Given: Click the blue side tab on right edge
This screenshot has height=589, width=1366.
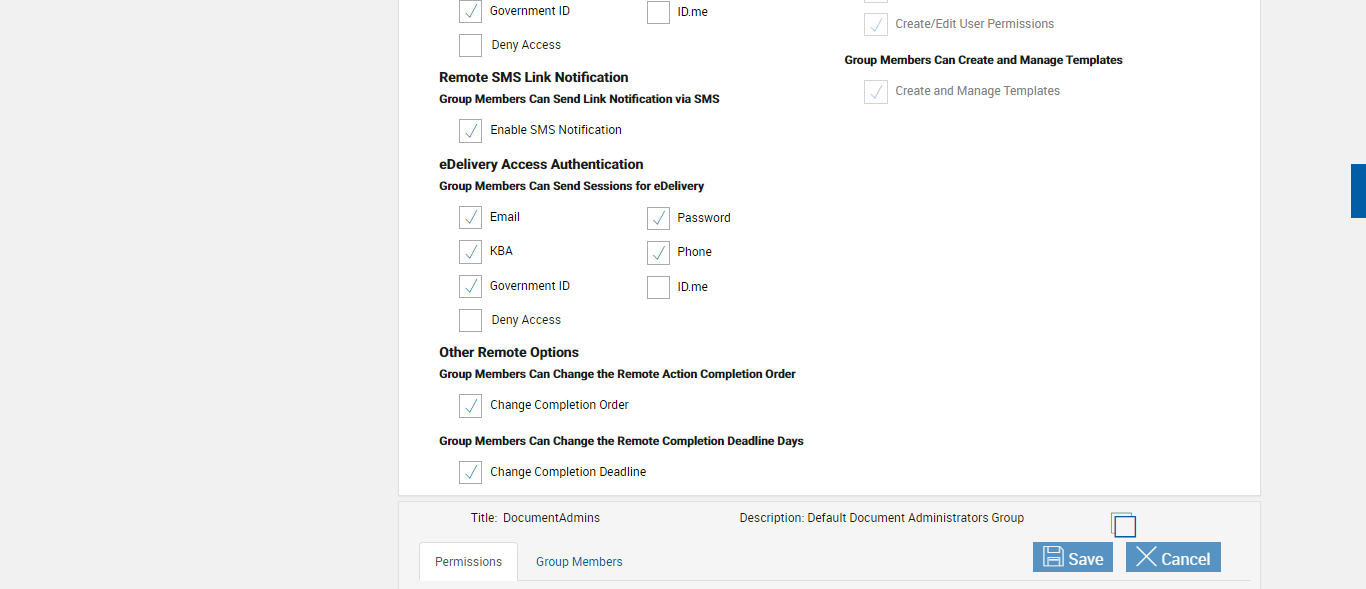Looking at the screenshot, I should 1358,191.
